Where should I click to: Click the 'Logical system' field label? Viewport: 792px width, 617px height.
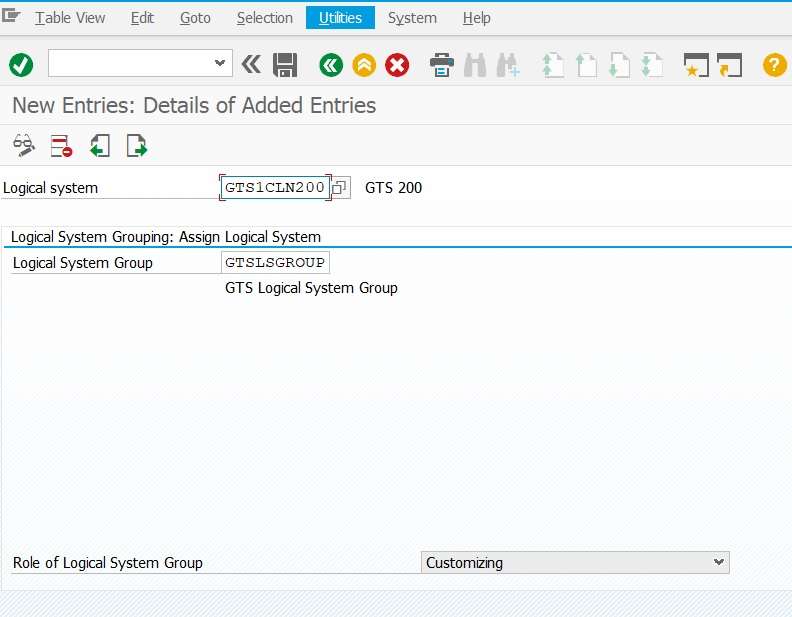[x=51, y=188]
